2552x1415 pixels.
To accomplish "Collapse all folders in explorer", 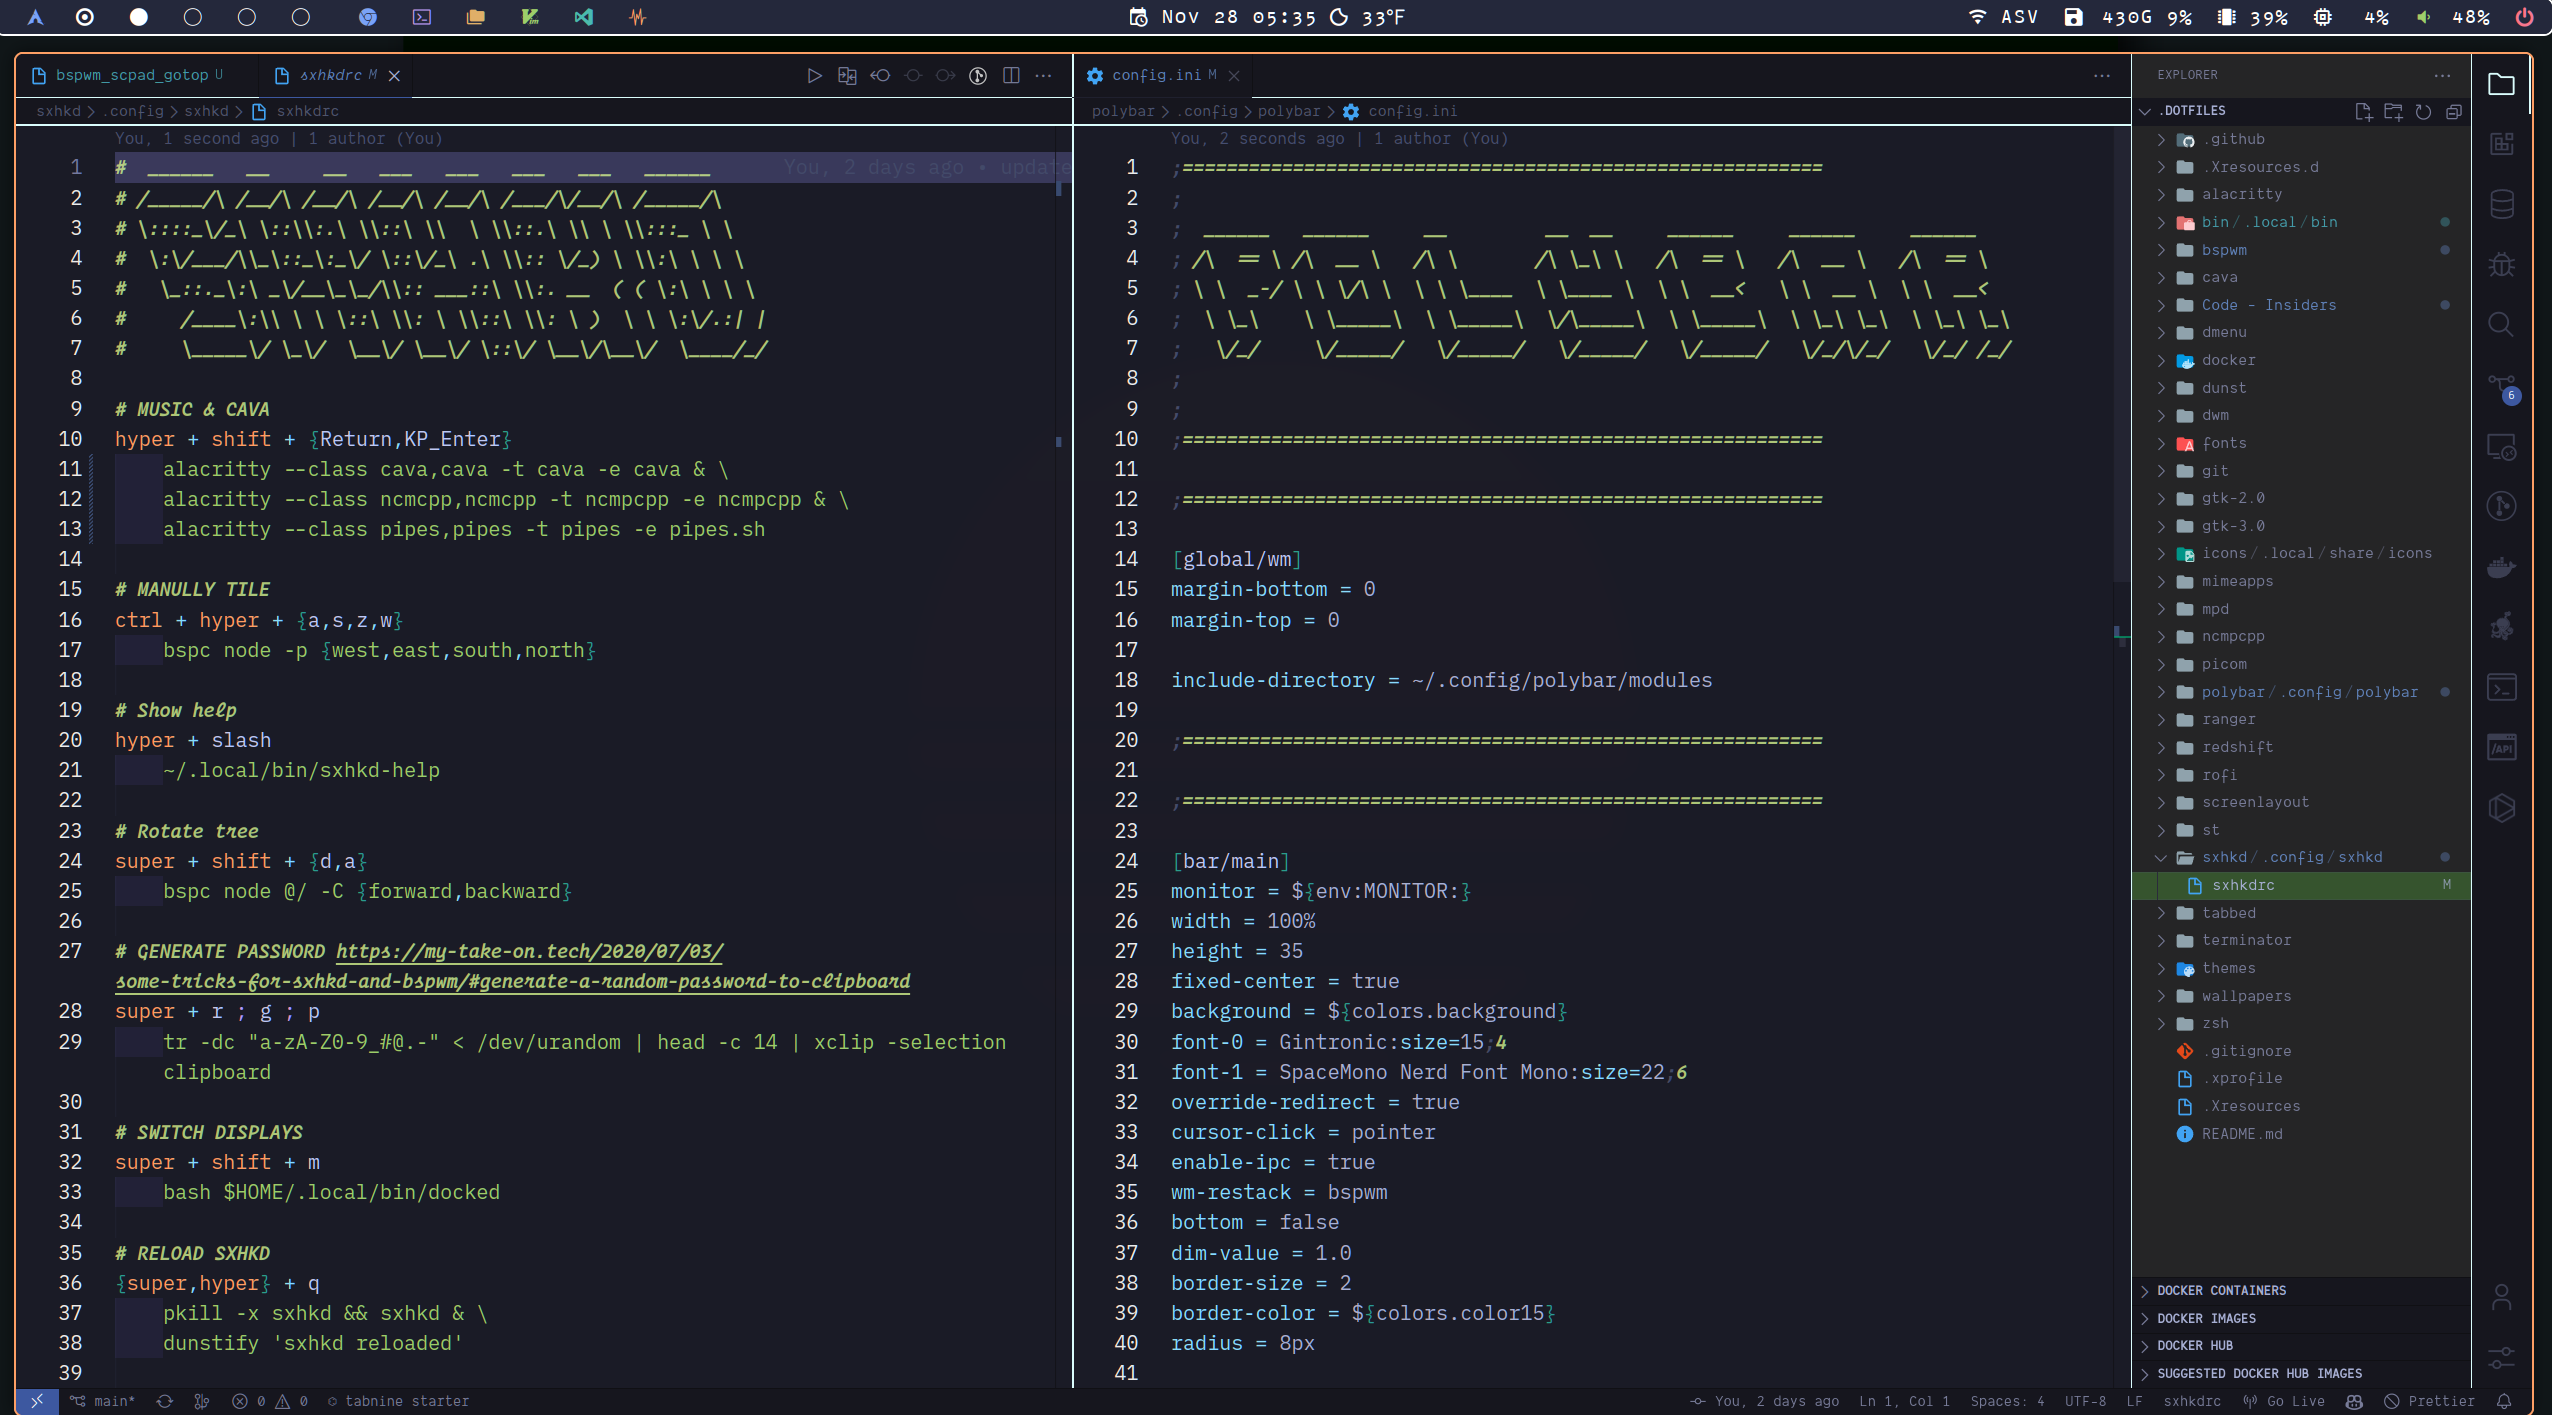I will pos(2453,111).
